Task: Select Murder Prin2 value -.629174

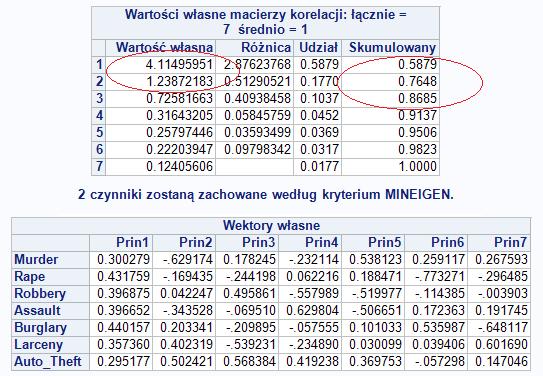Action: [188, 259]
